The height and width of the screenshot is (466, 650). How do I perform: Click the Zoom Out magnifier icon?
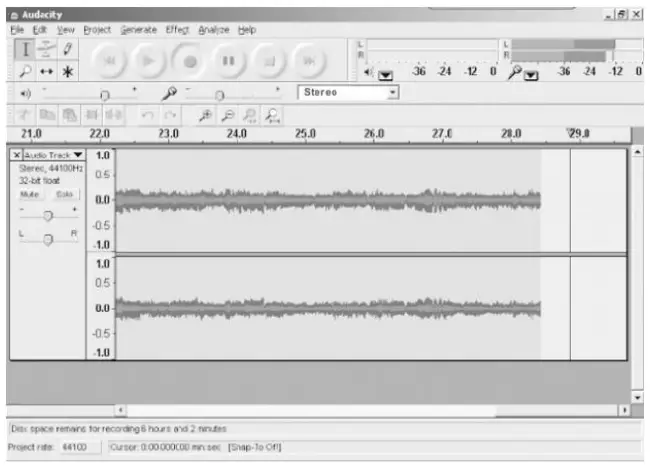point(228,115)
